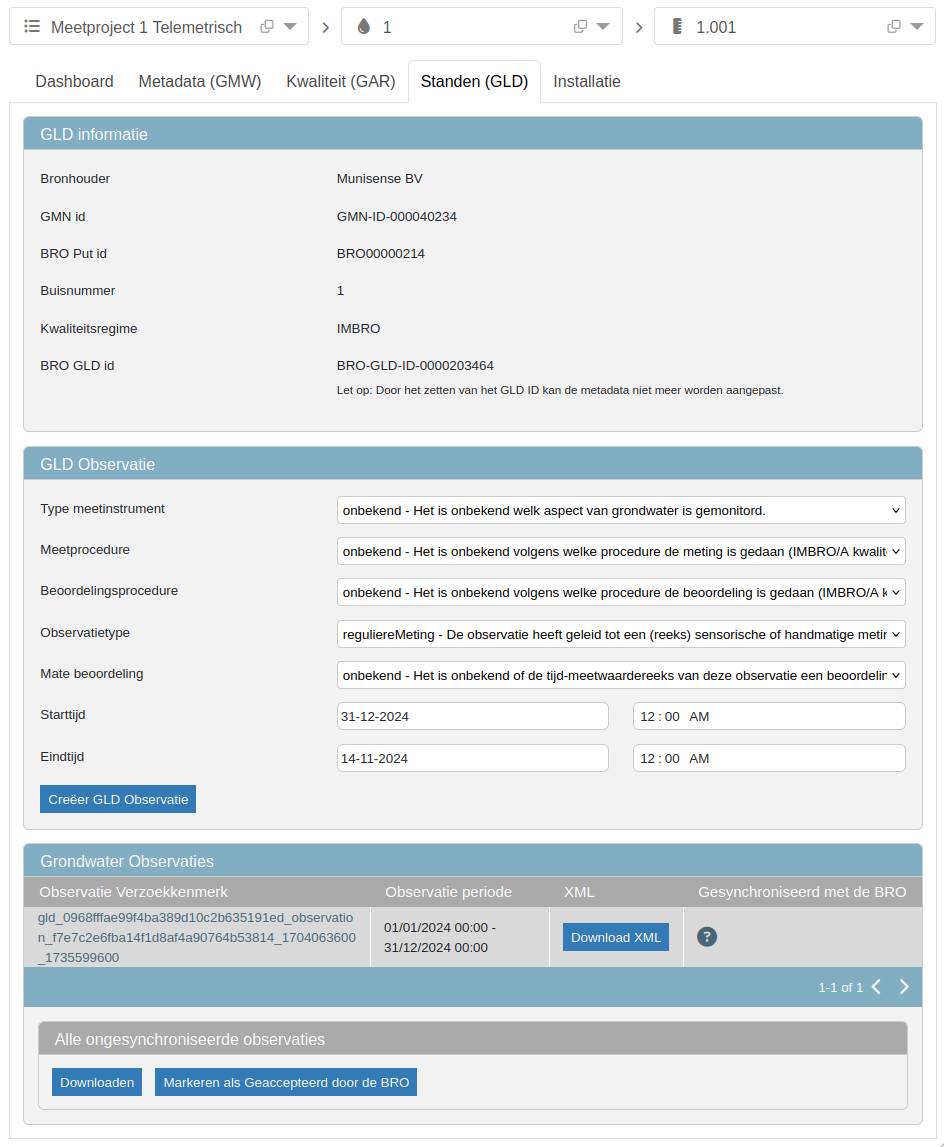Viewport: 944px width, 1147px height.
Task: Open the Type meetinstrument dropdown
Action: [x=621, y=510]
